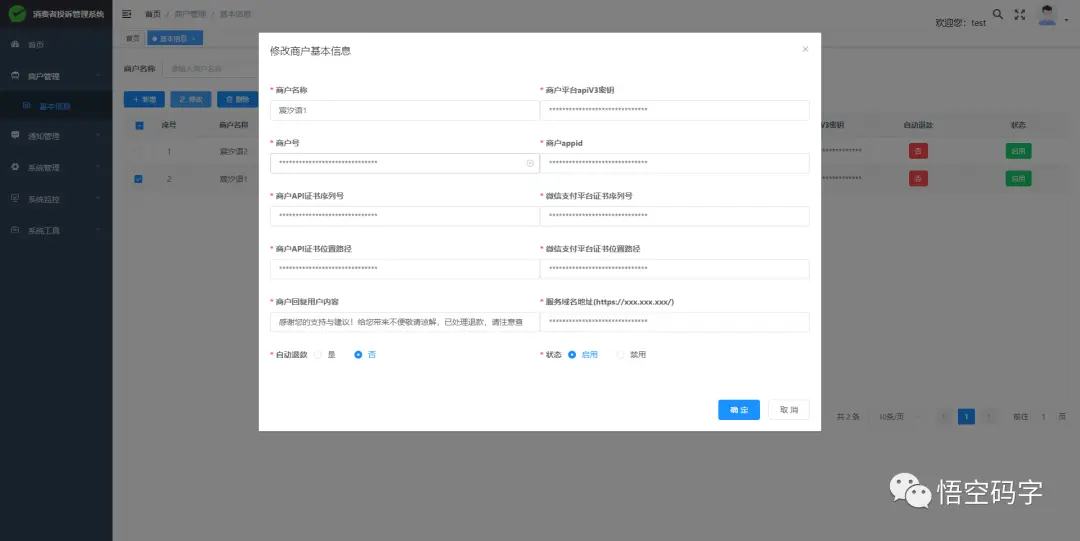Go to page 1 in pagination
This screenshot has height=541, width=1080.
[966, 417]
